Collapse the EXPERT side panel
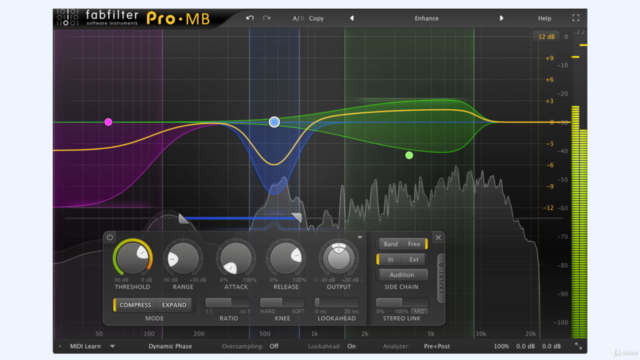The width and height of the screenshot is (640, 360). pyautogui.click(x=441, y=278)
